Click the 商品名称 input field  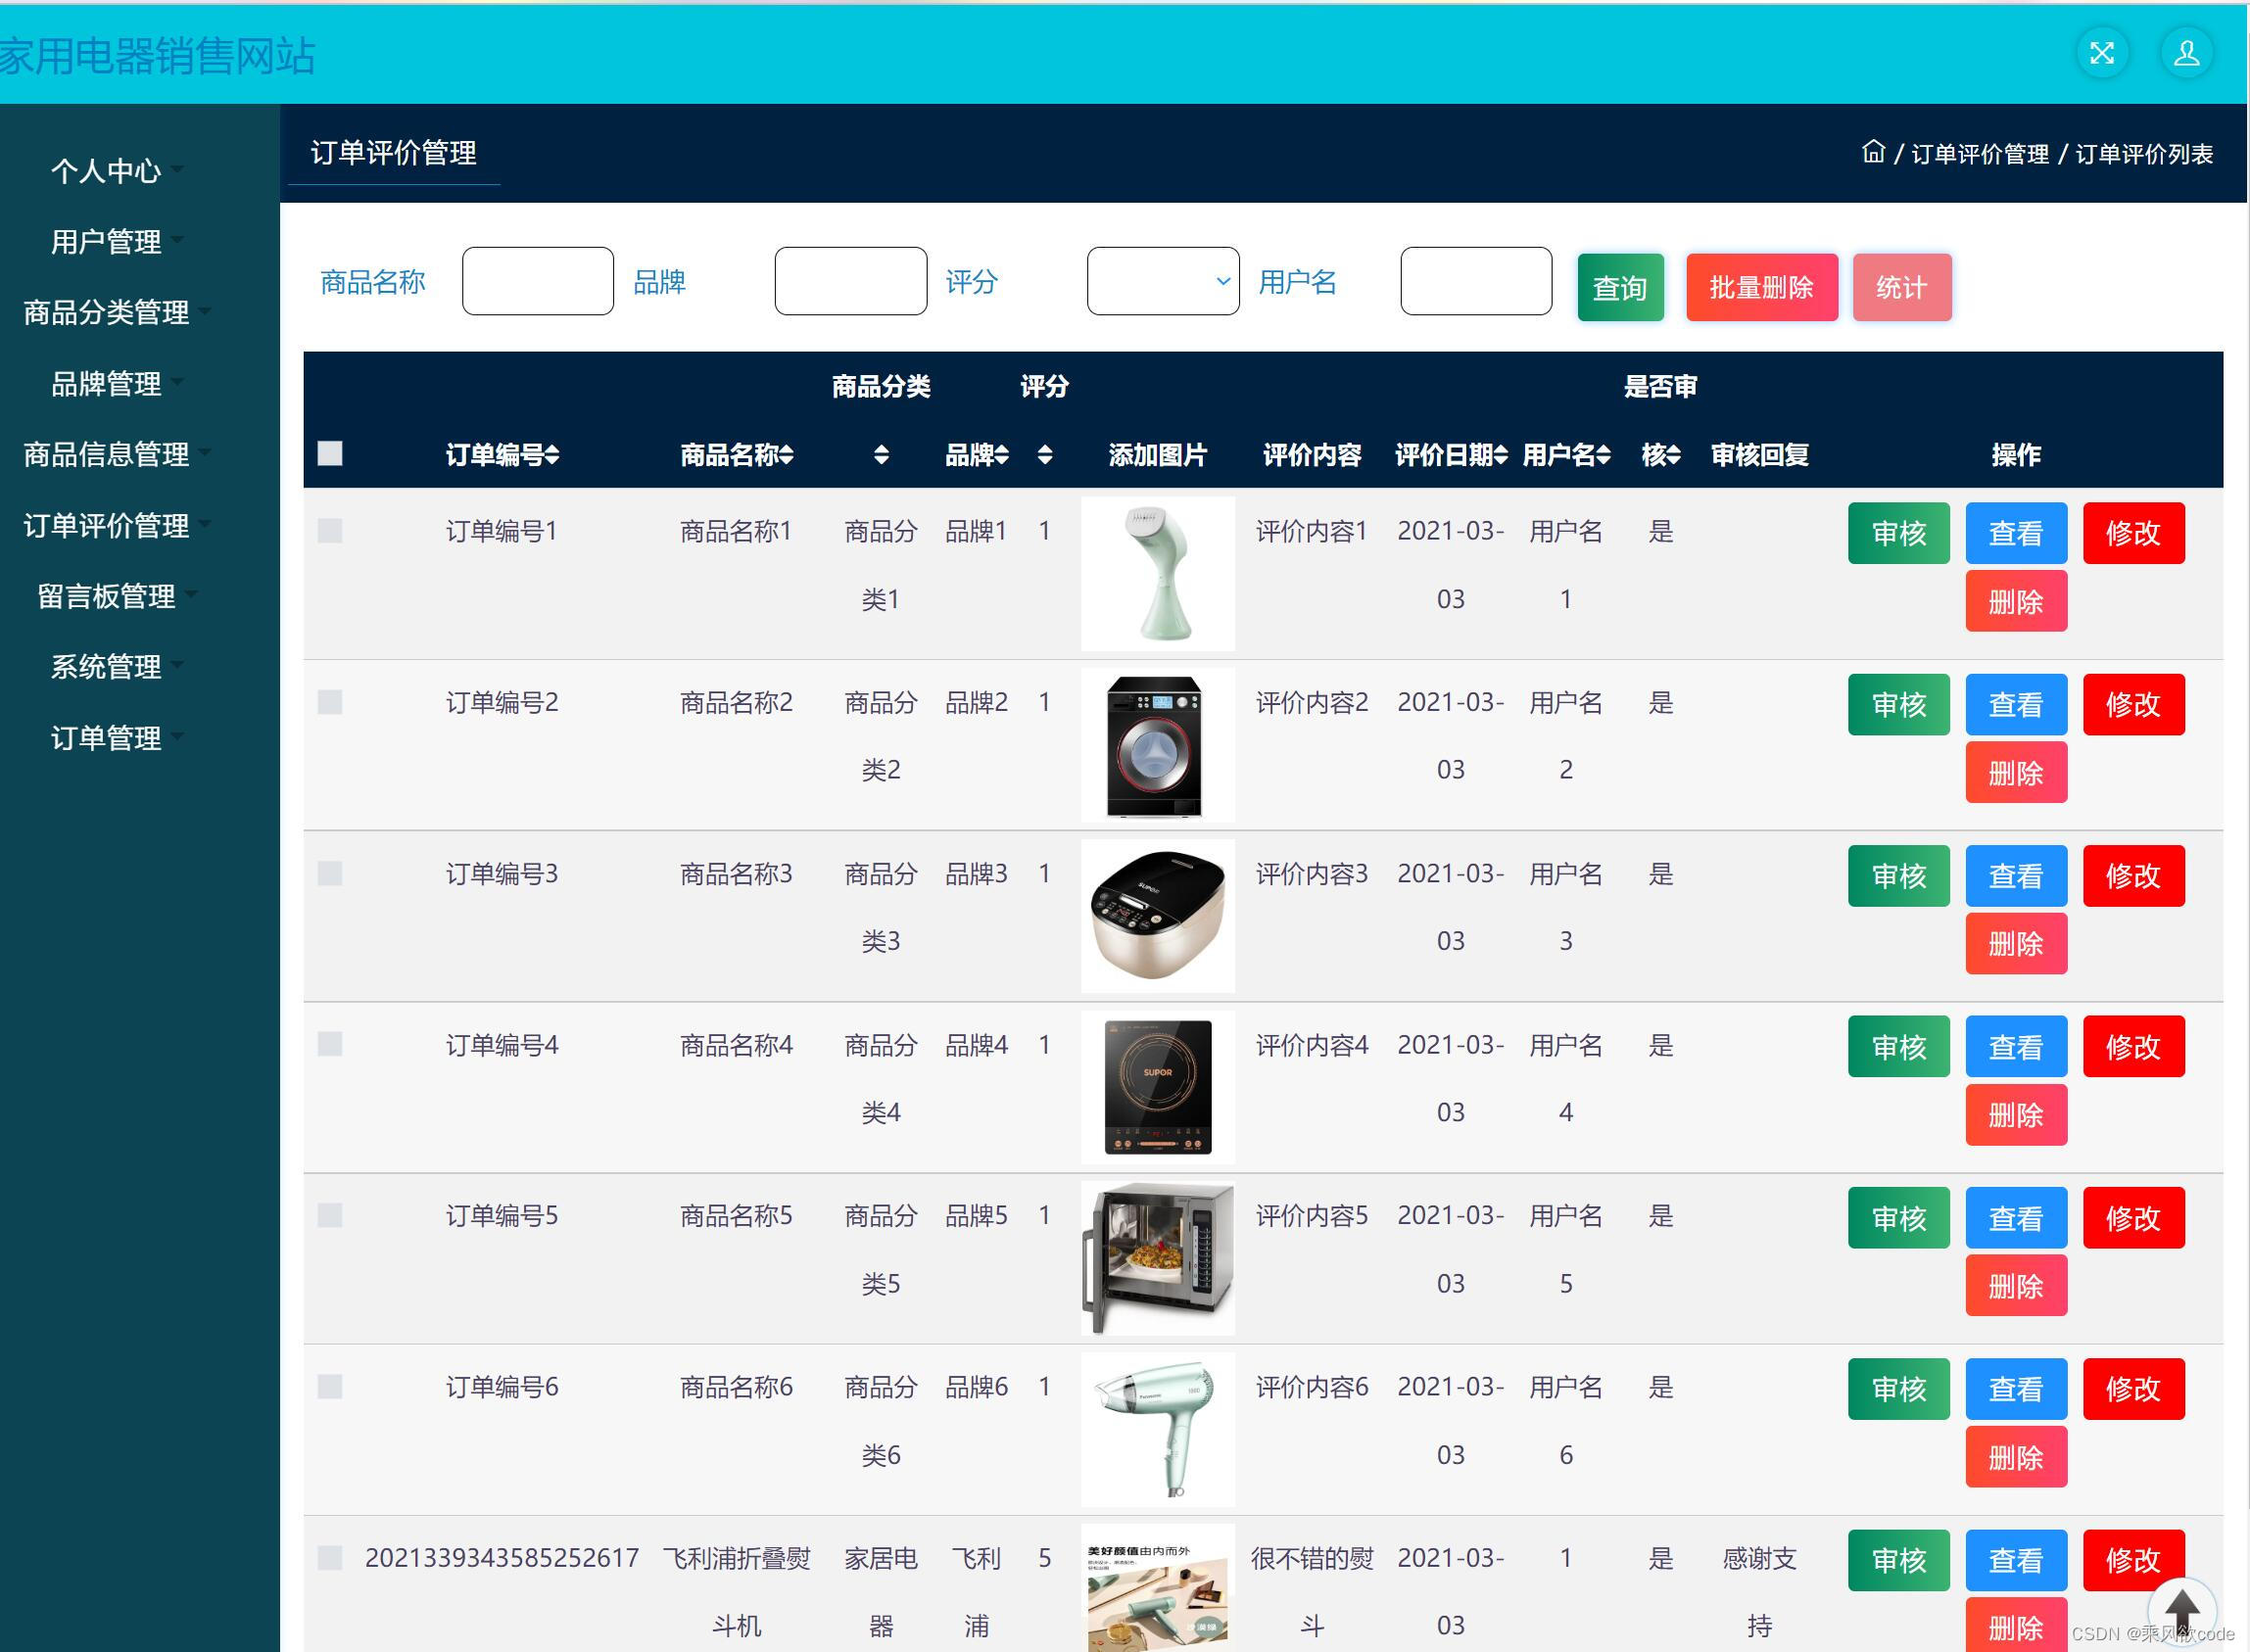coord(537,281)
